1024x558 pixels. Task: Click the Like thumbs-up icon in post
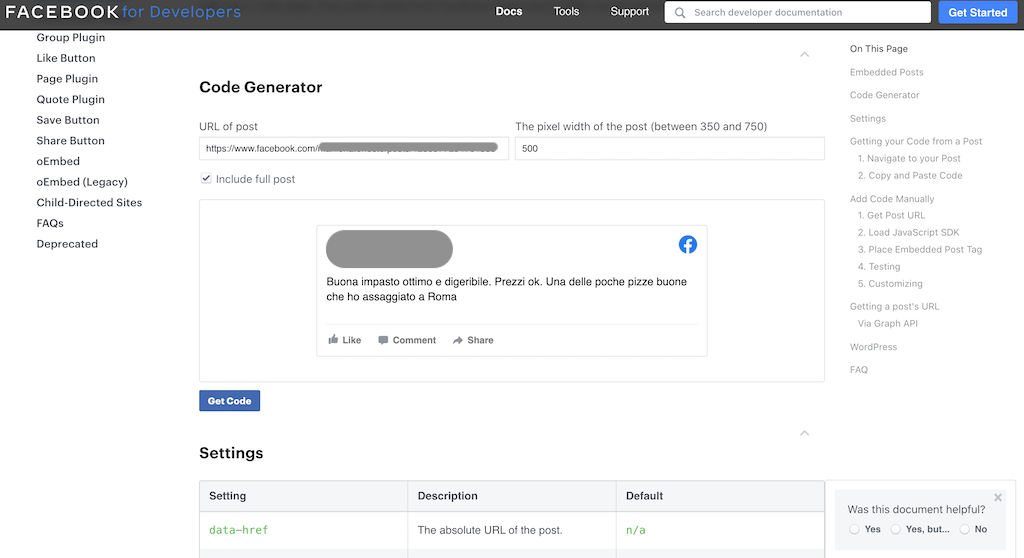(333, 339)
